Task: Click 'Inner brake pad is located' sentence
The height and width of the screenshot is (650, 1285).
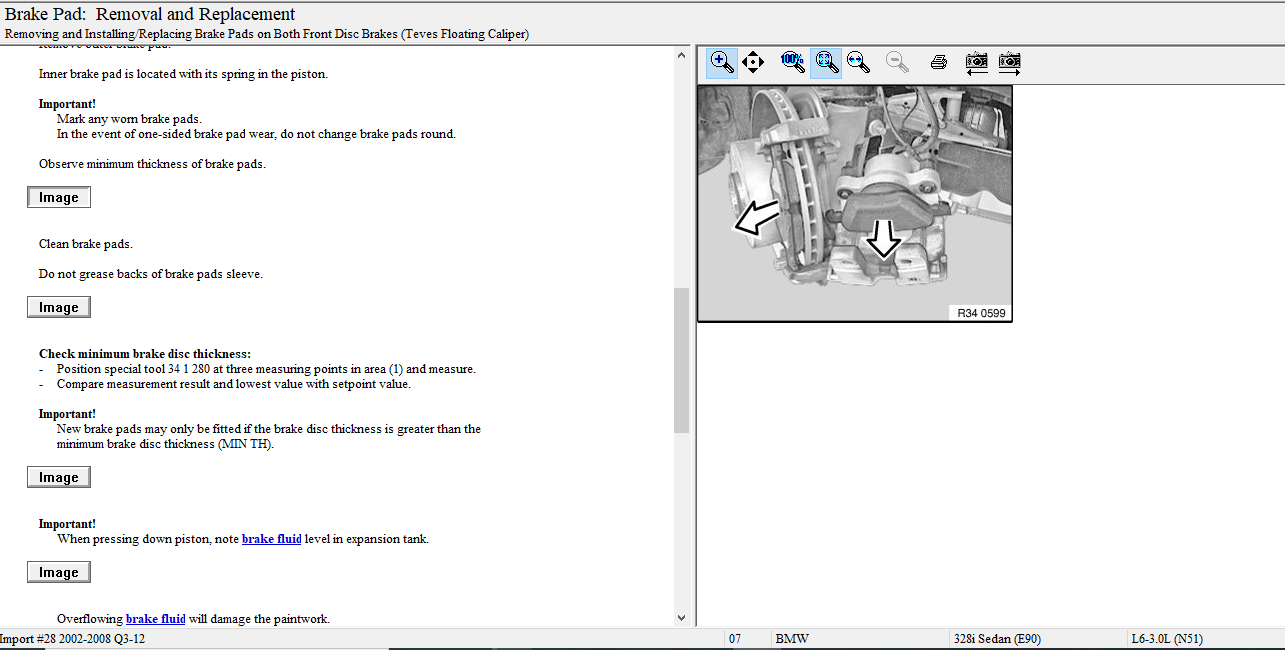Action: click(183, 74)
